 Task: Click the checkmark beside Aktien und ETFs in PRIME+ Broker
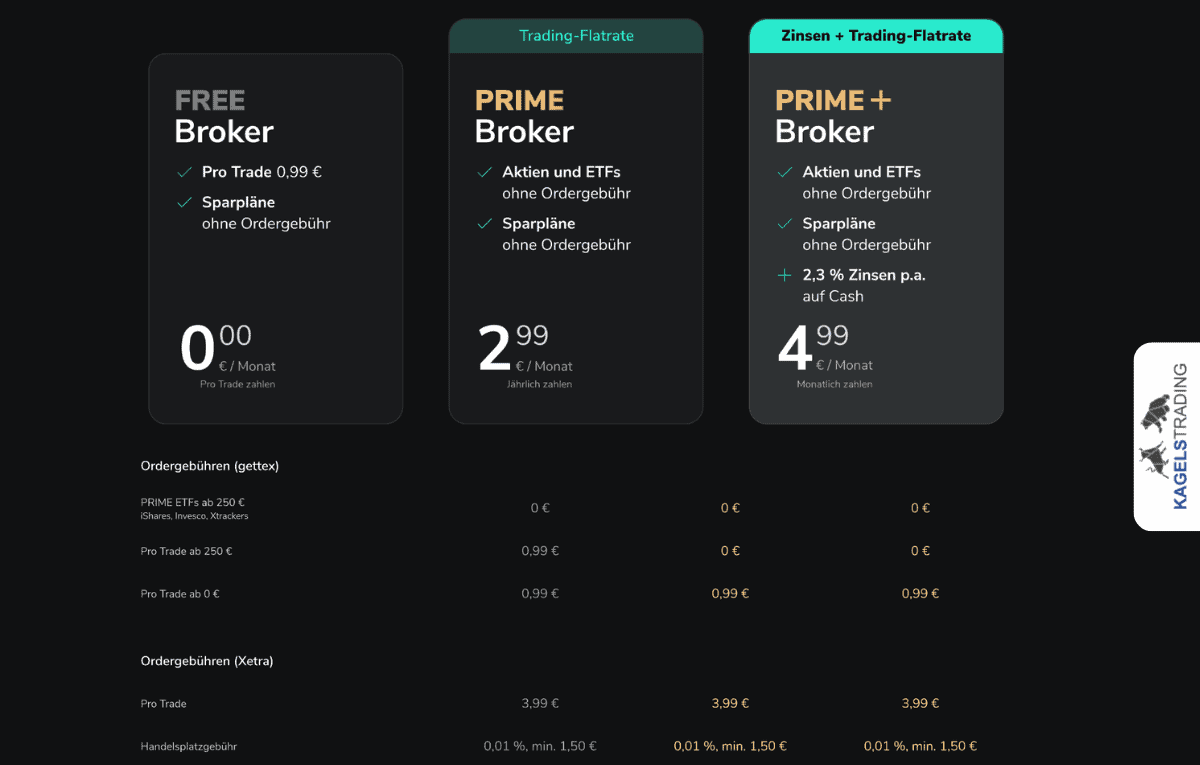click(x=784, y=171)
